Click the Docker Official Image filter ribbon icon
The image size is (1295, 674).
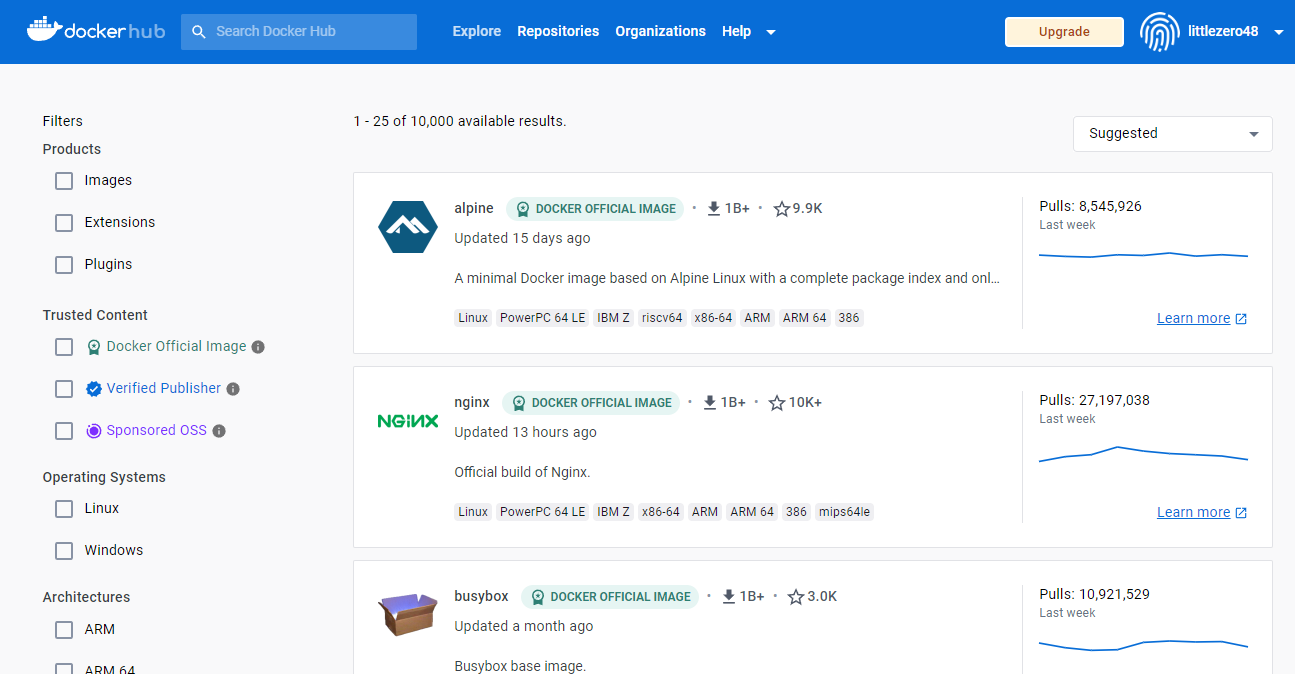tap(94, 347)
